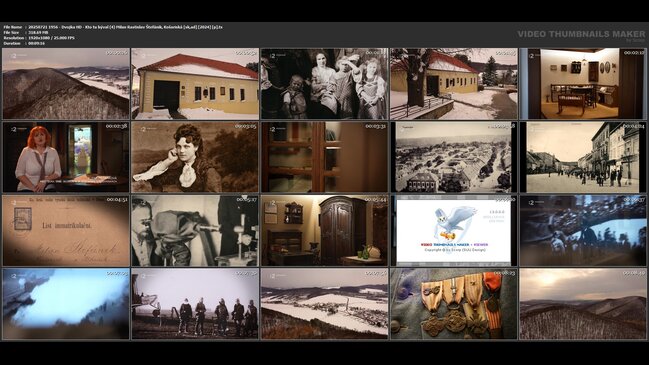Select the snowy mountain aerial first thumbnail
This screenshot has width=649, height=365.
point(66,84)
